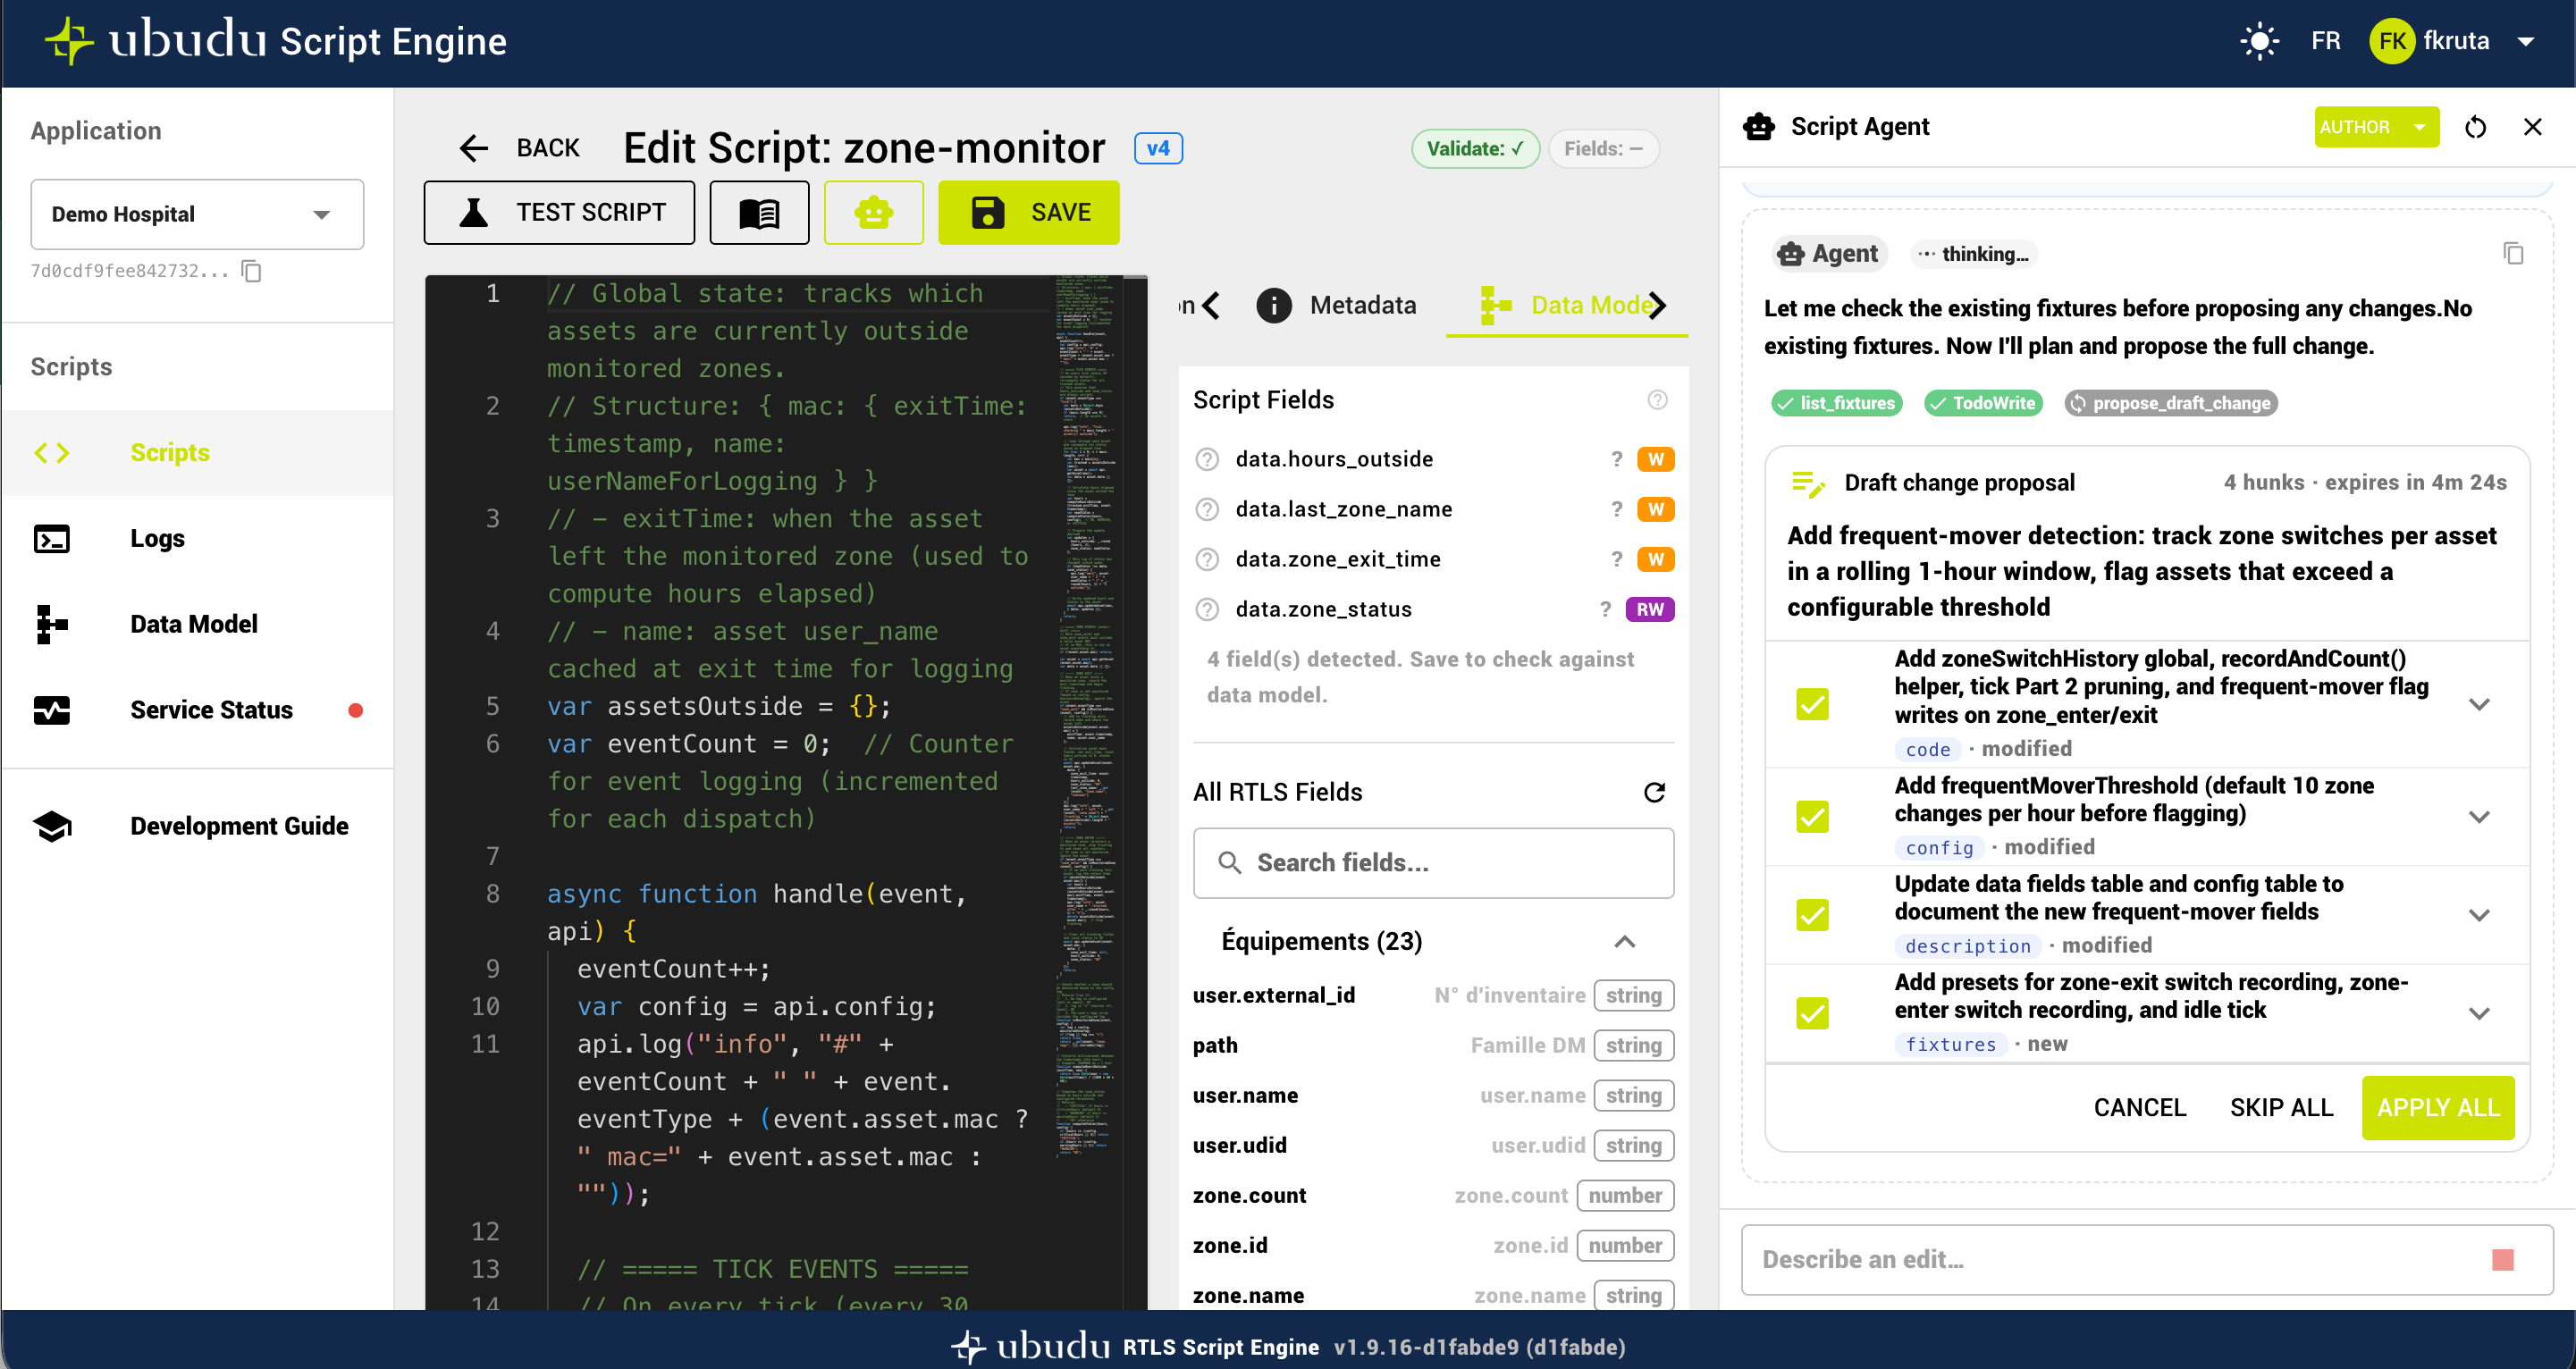Viewport: 2576px width, 1369px height.
Task: Switch language to FR
Action: pos(2325,41)
